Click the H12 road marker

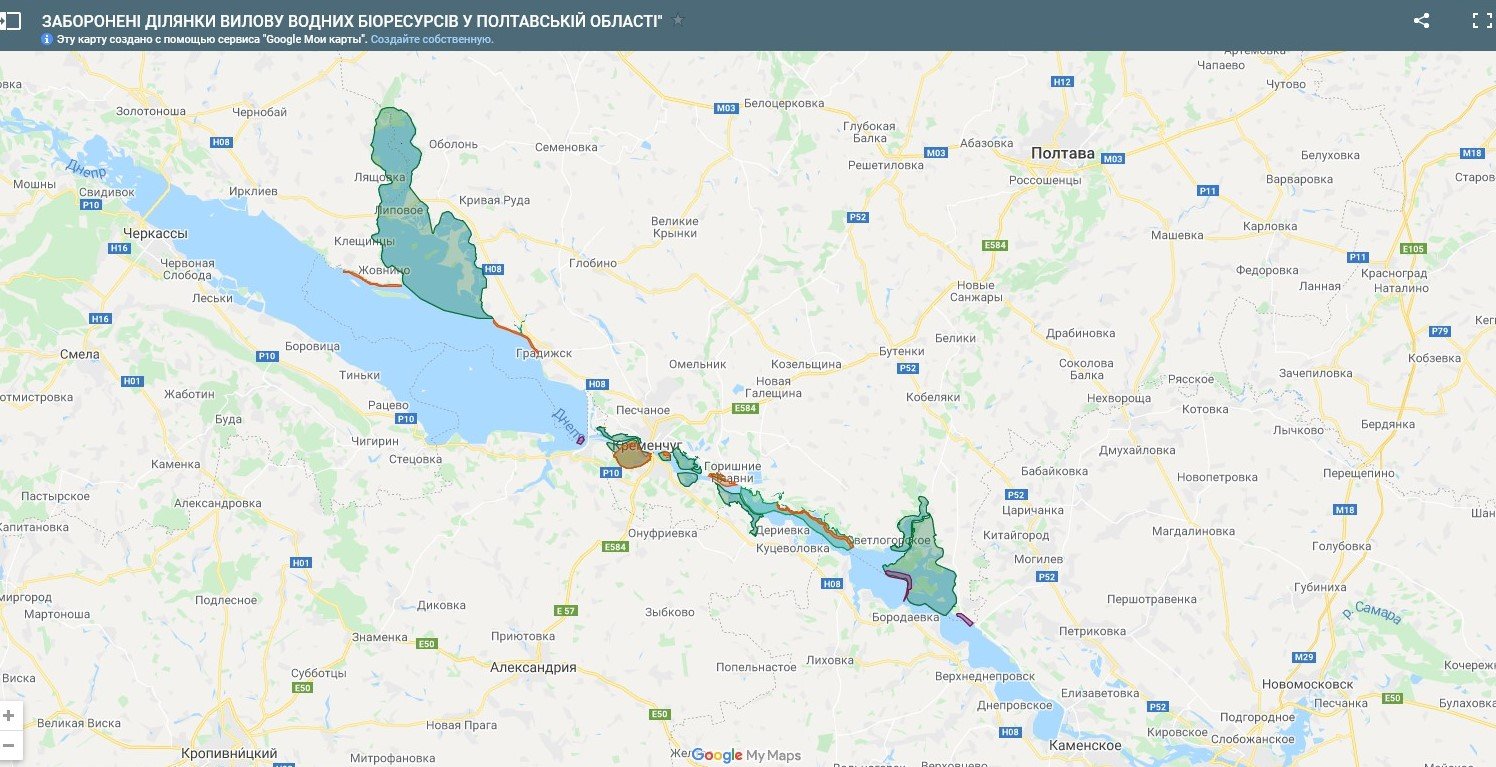[1062, 81]
